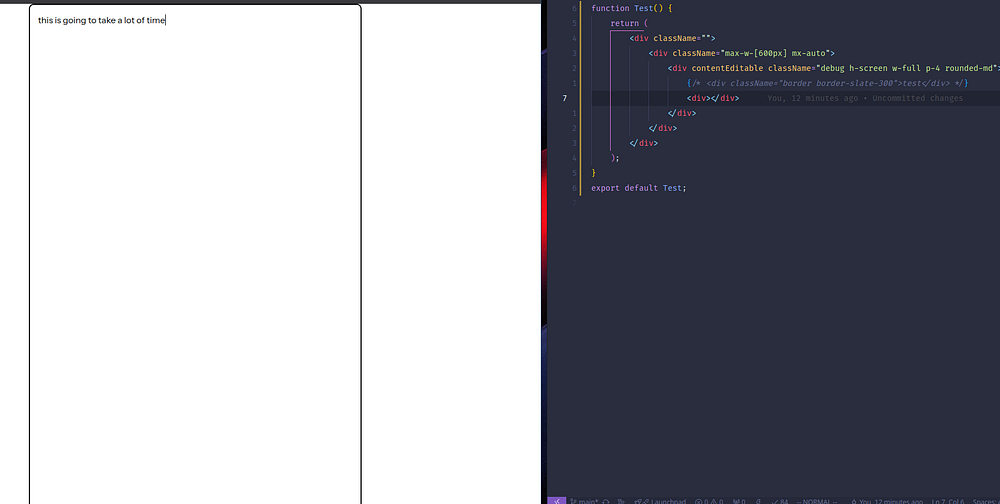The image size is (1000, 504).
Task: Click the synchronize changes icon beside main*
Action: [x=606, y=501]
